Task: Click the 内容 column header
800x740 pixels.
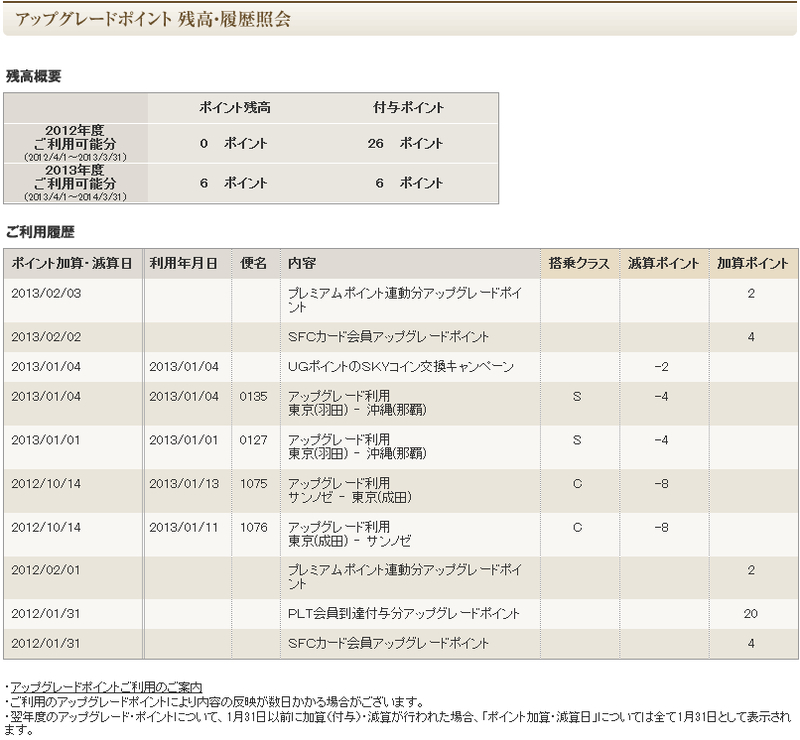Action: [x=302, y=263]
